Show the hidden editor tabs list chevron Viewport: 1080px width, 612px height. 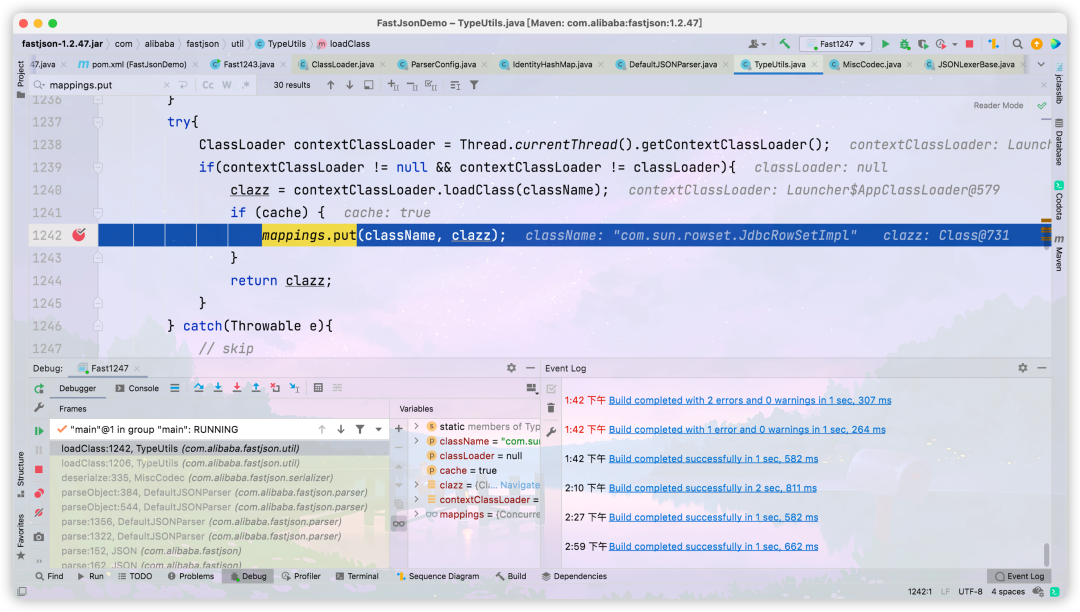point(1041,64)
